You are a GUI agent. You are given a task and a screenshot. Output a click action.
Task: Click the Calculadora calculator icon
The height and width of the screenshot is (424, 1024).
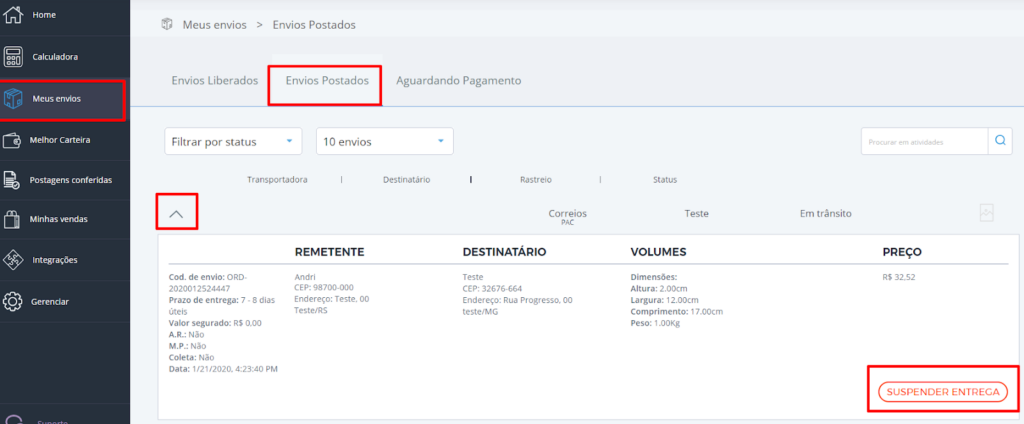[14, 57]
